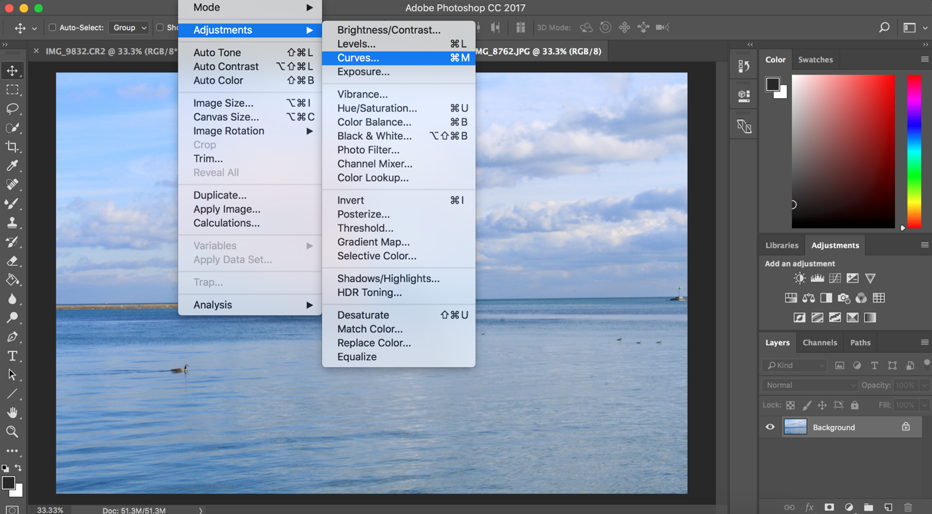Add a Photo Filter adjustment icon
932x514 pixels.
coord(843,298)
